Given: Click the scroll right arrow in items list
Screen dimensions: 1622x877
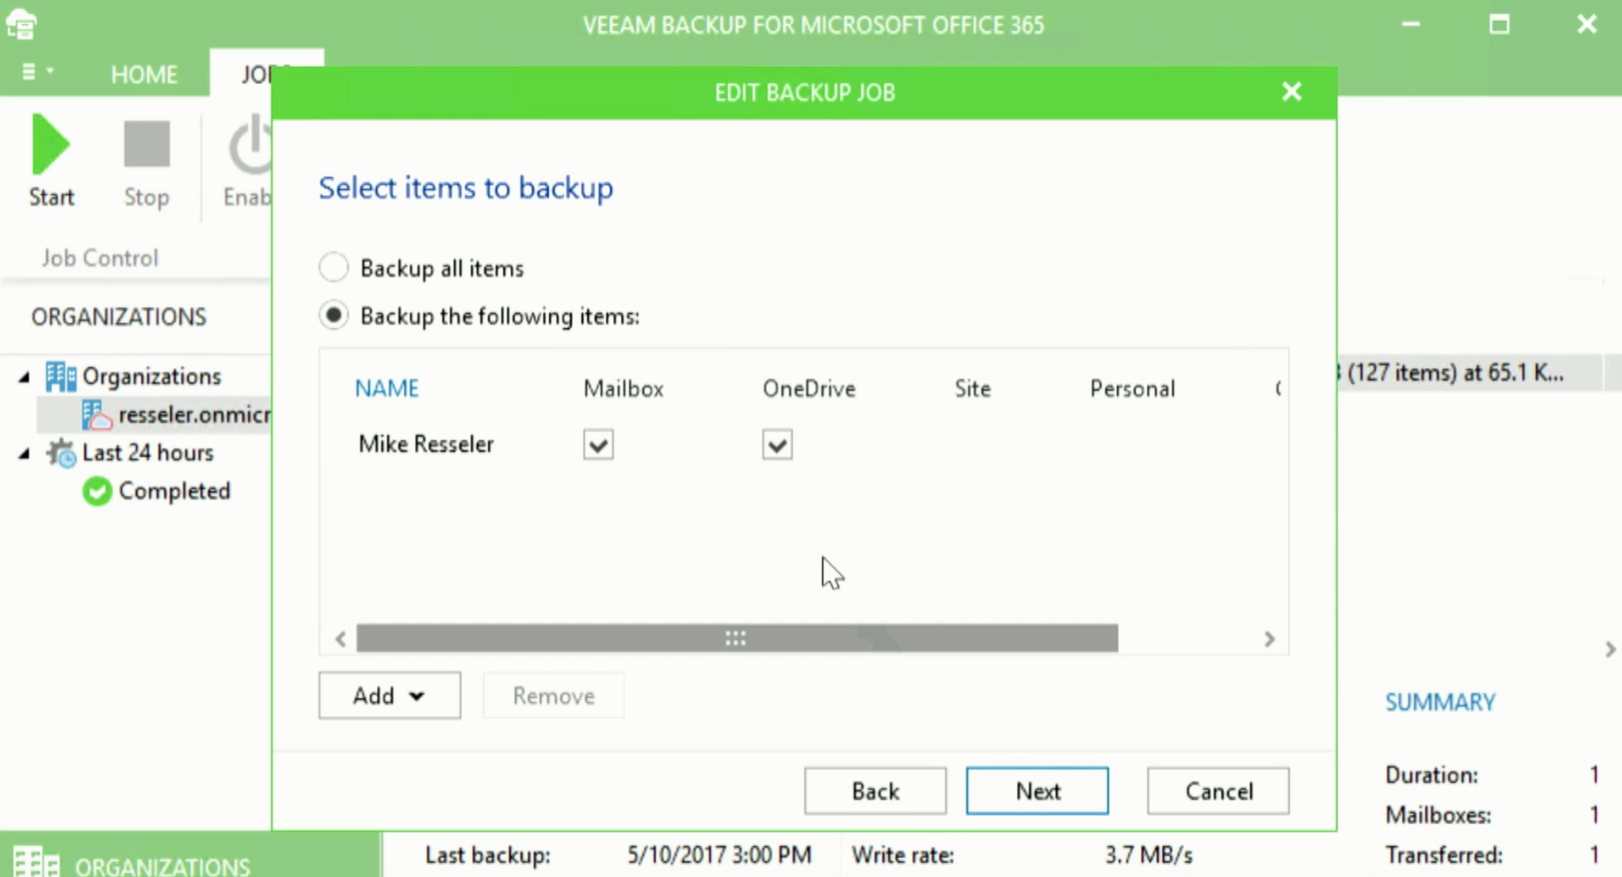Looking at the screenshot, I should coord(1269,638).
